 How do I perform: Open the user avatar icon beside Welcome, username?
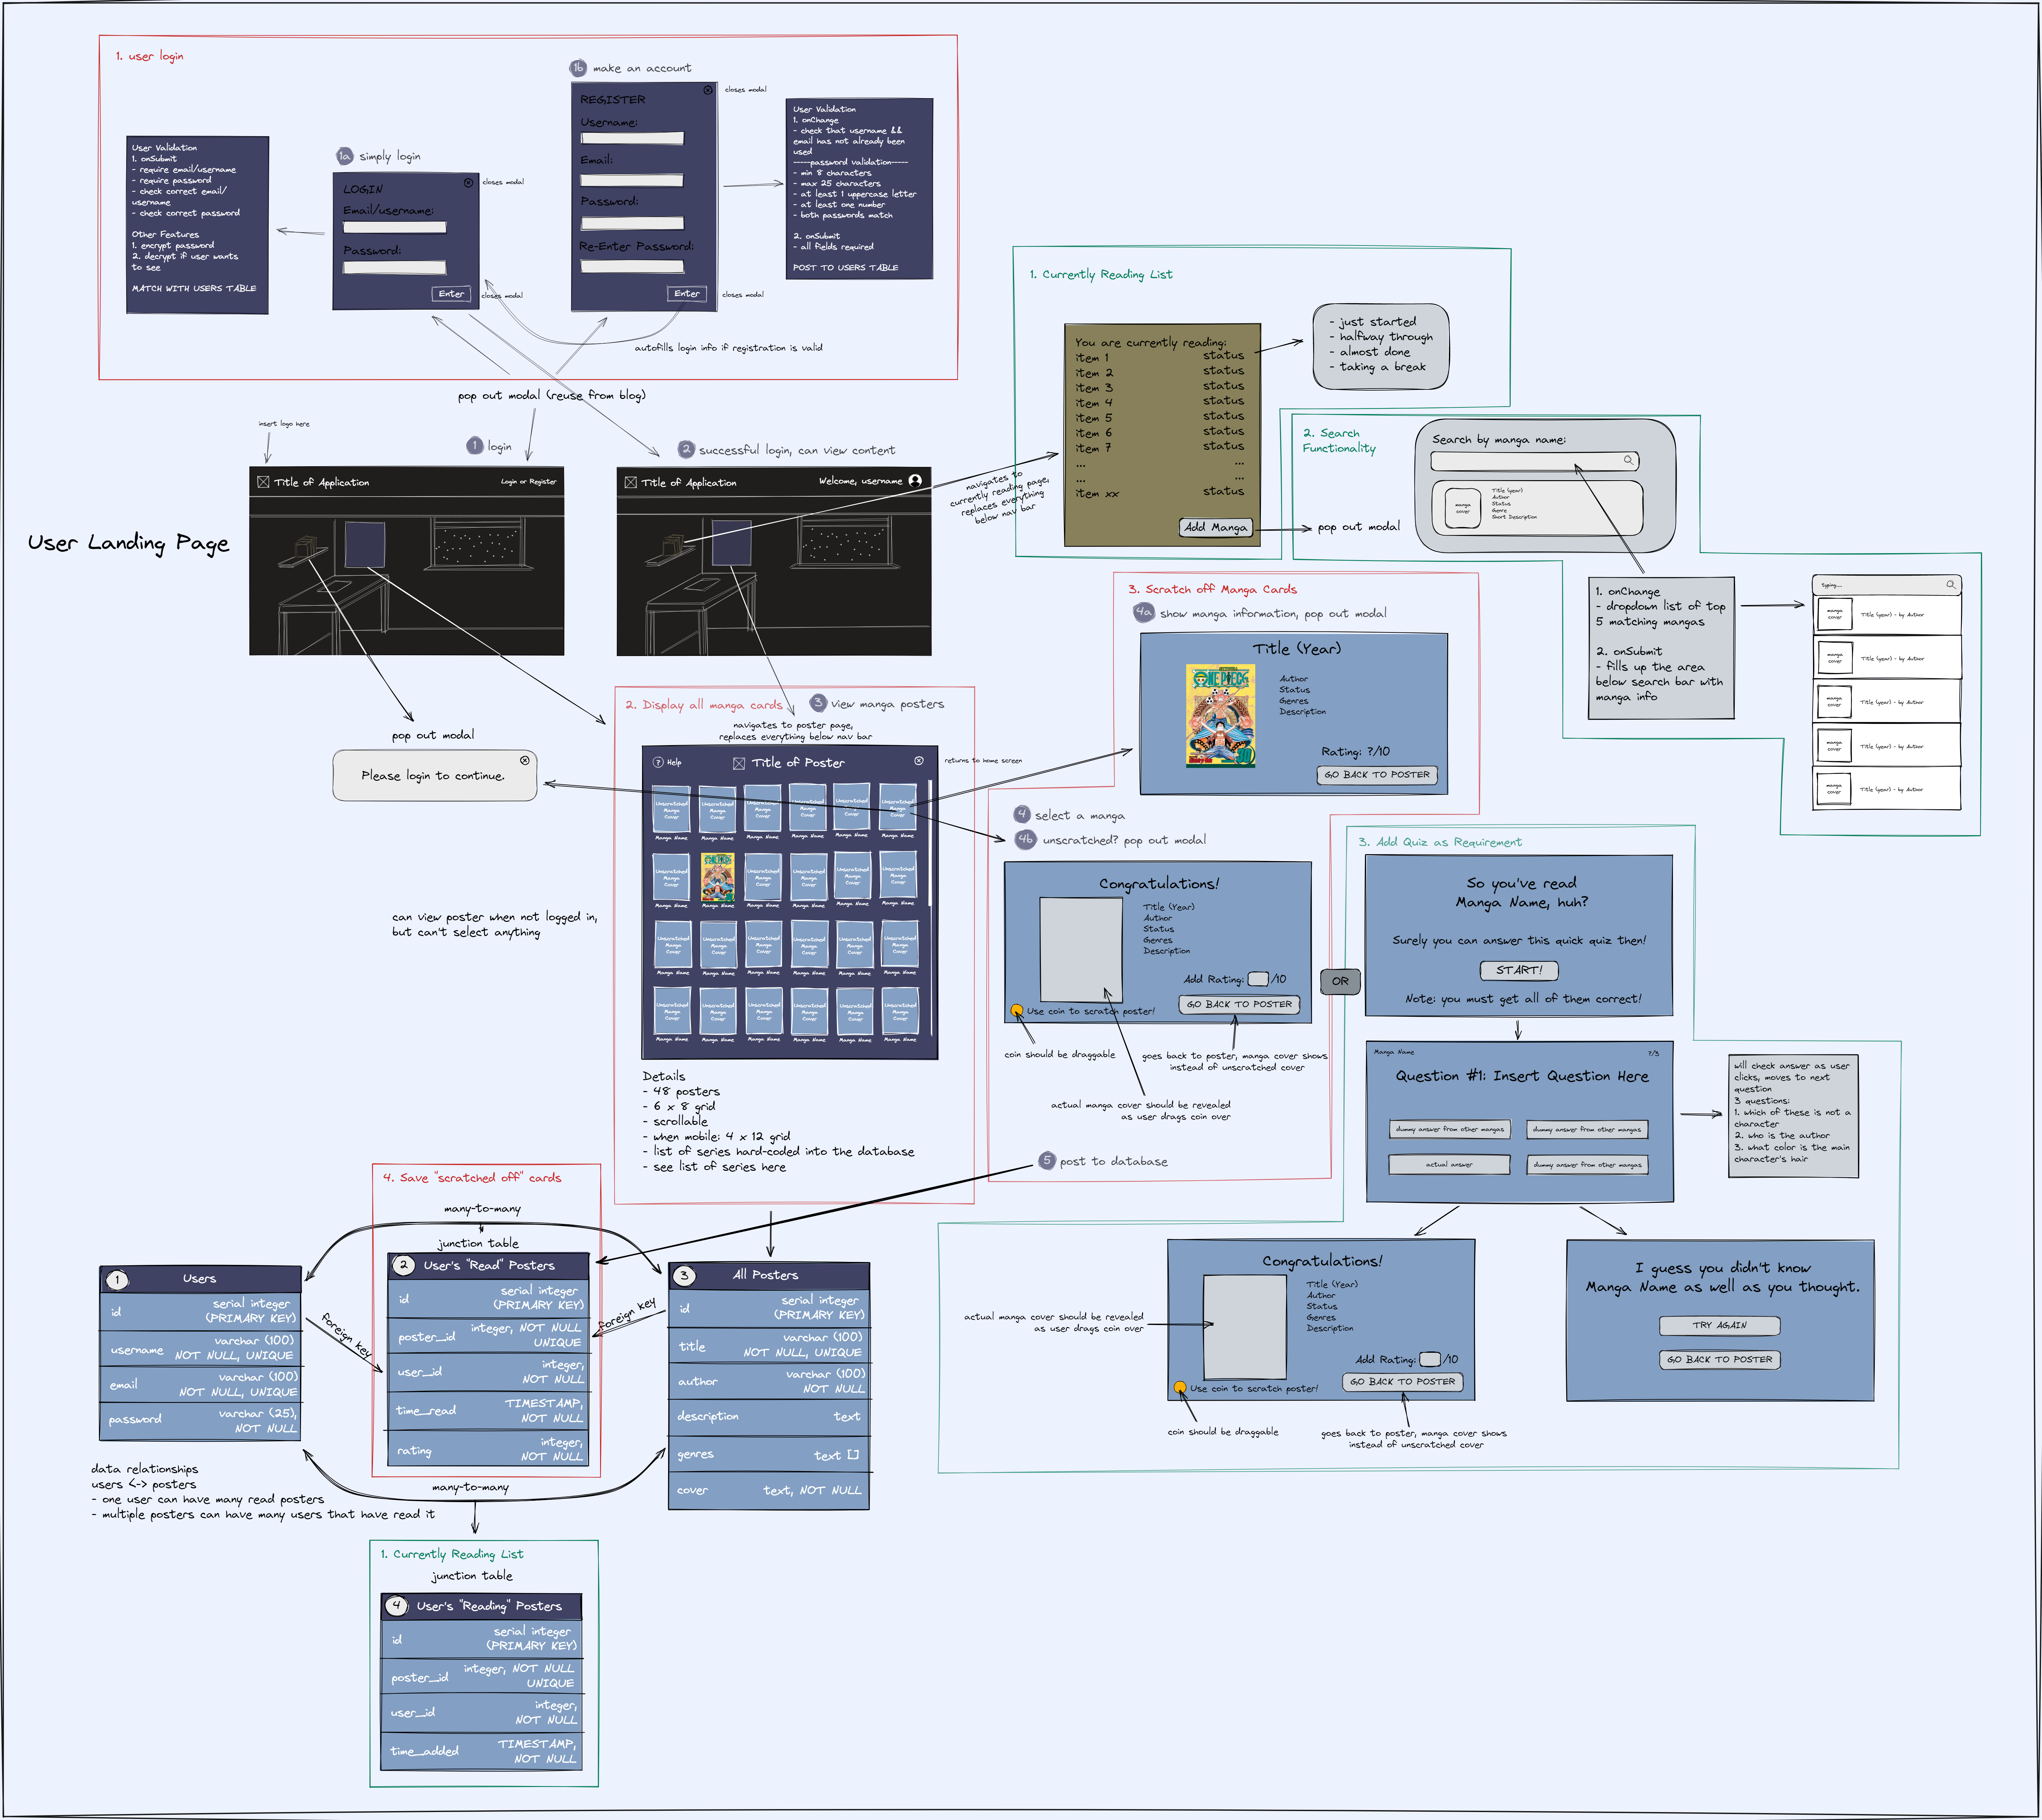pos(915,481)
